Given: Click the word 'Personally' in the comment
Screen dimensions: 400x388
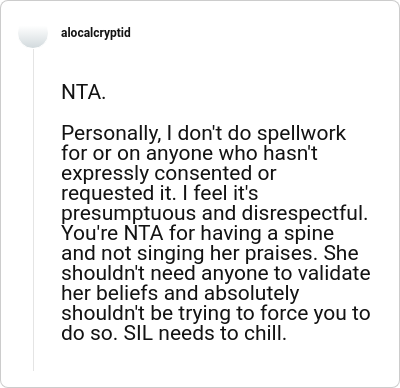Looking at the screenshot, I should [109, 134].
